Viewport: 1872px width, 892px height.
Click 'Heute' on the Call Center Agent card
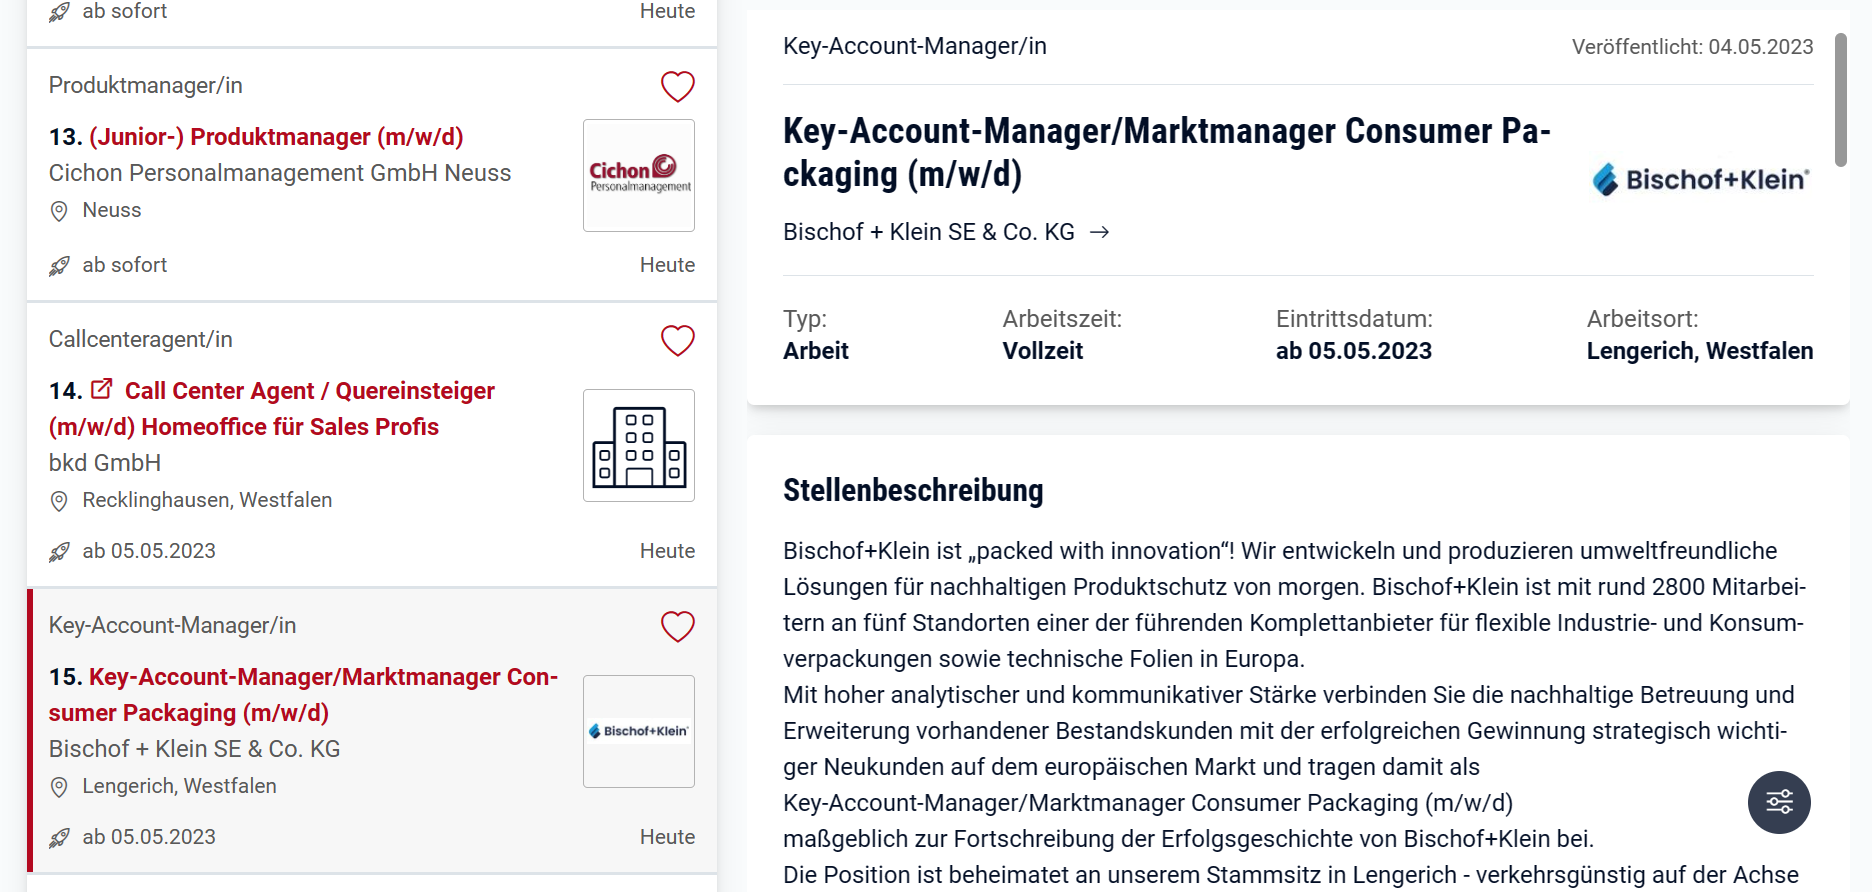pos(667,551)
